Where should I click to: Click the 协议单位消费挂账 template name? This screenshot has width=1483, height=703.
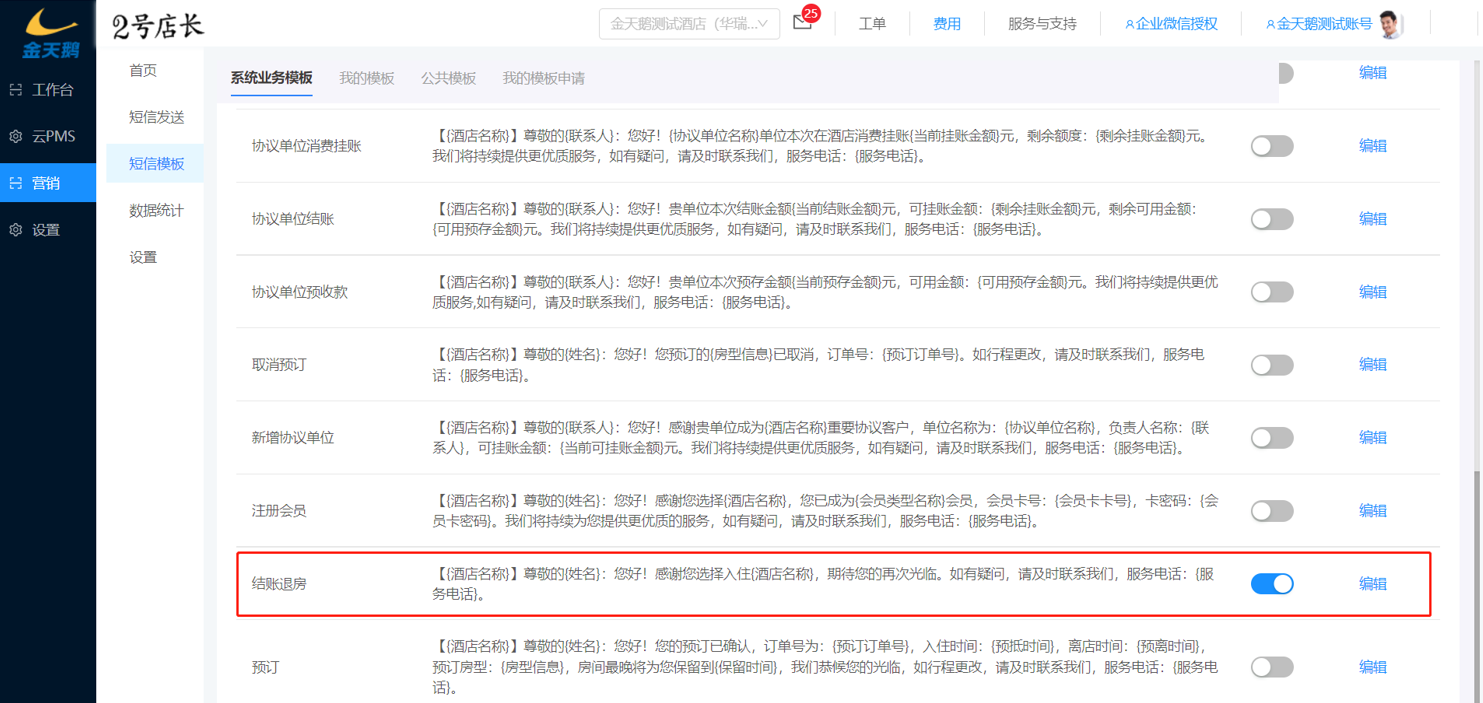tap(307, 146)
